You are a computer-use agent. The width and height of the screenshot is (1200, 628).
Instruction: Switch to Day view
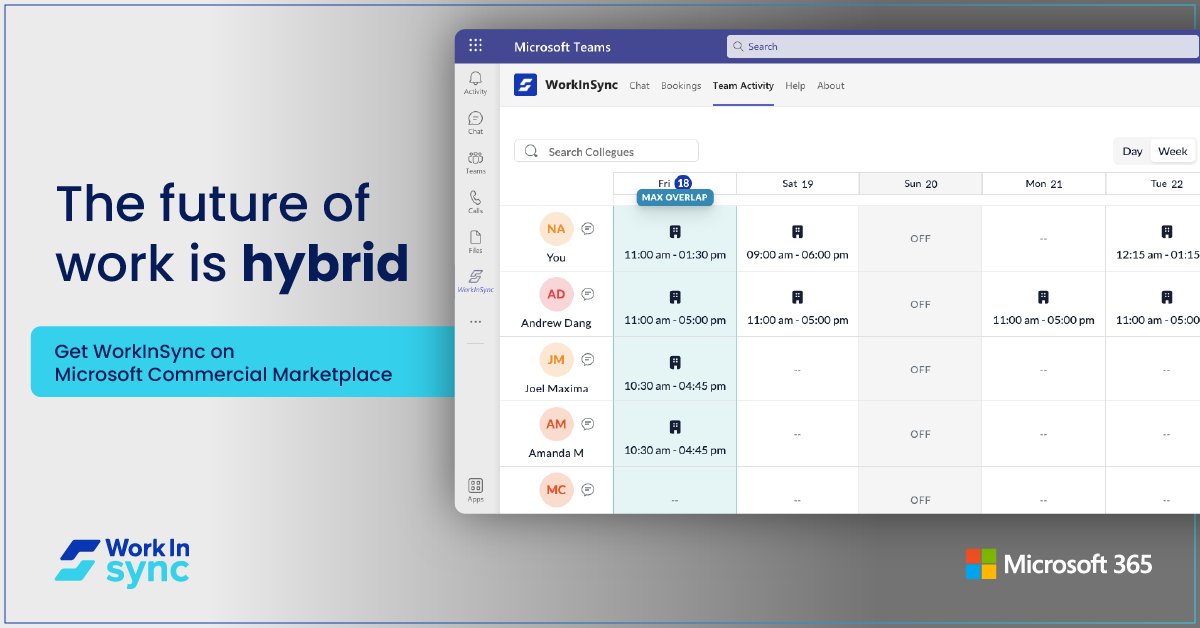point(1132,151)
